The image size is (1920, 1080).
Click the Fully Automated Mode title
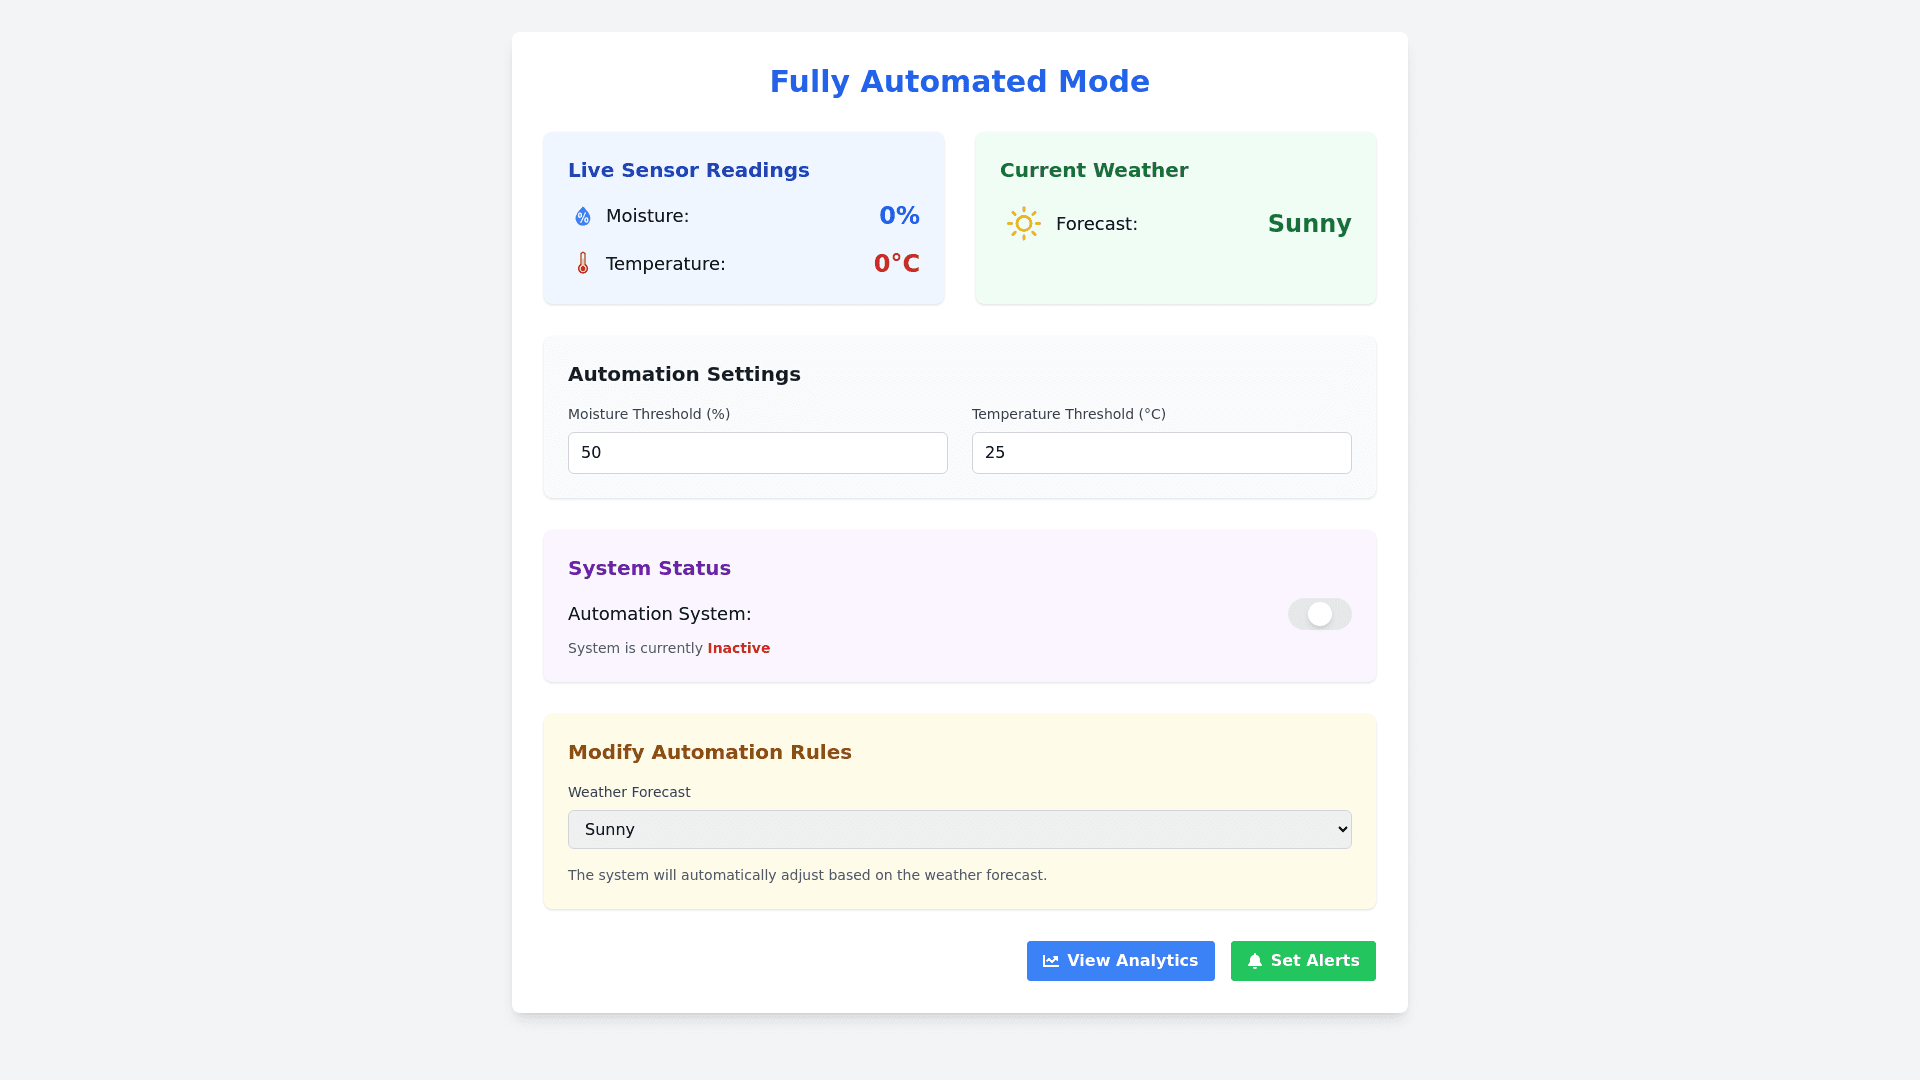(x=959, y=81)
